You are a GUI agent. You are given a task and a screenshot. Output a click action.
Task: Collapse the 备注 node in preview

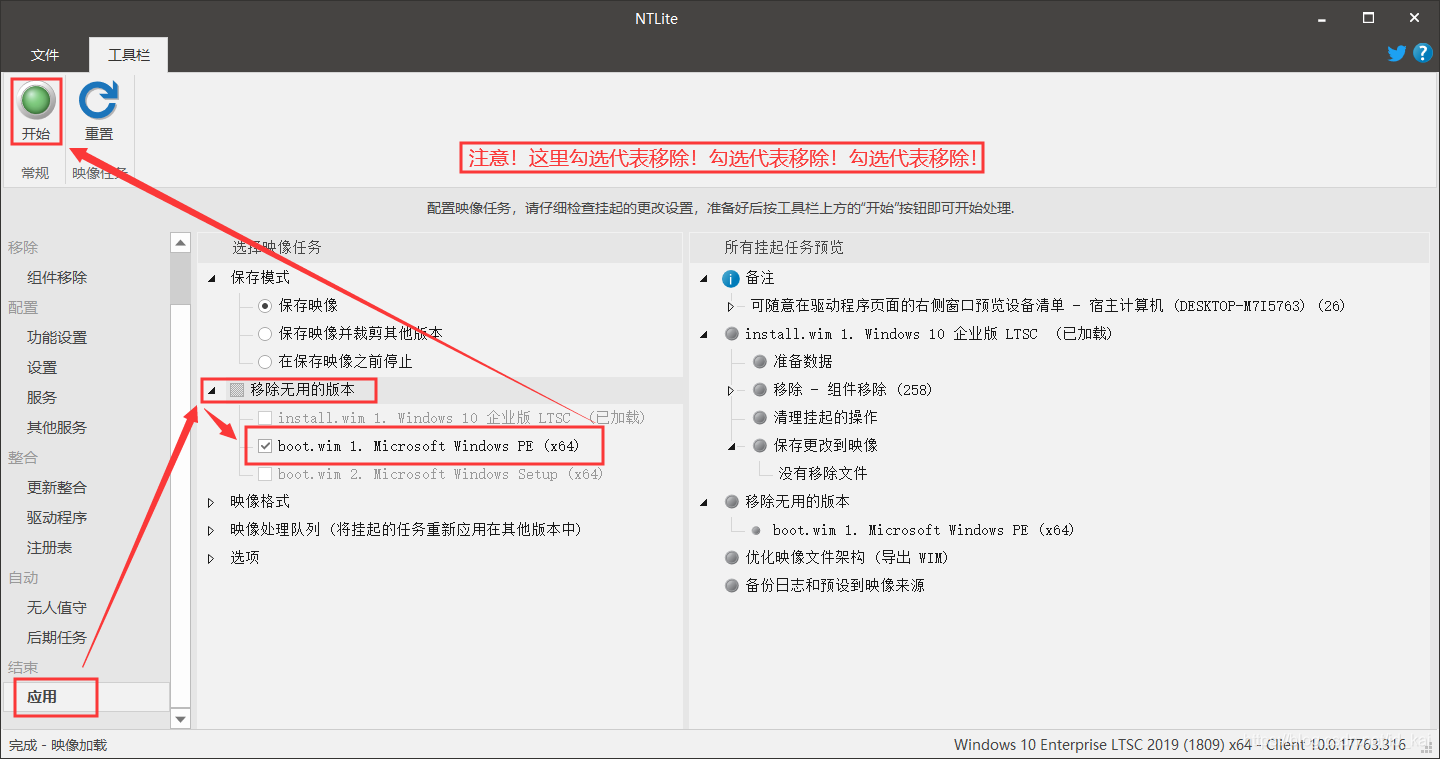[x=705, y=278]
